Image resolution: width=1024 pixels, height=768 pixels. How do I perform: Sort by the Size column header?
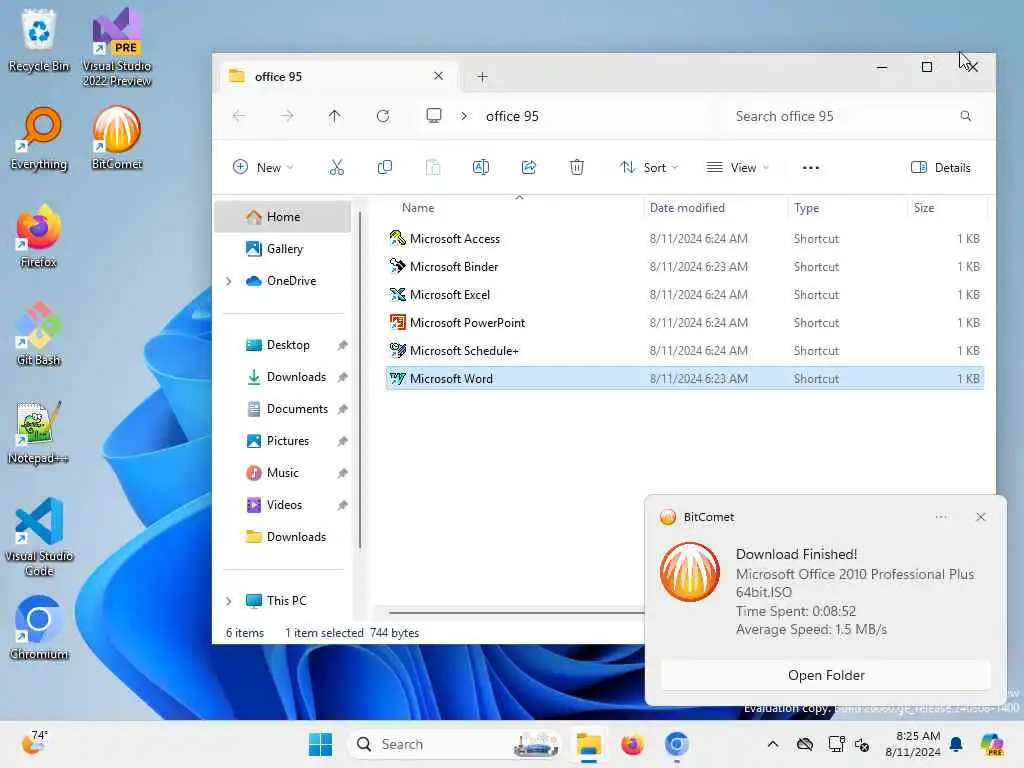[x=947, y=208]
